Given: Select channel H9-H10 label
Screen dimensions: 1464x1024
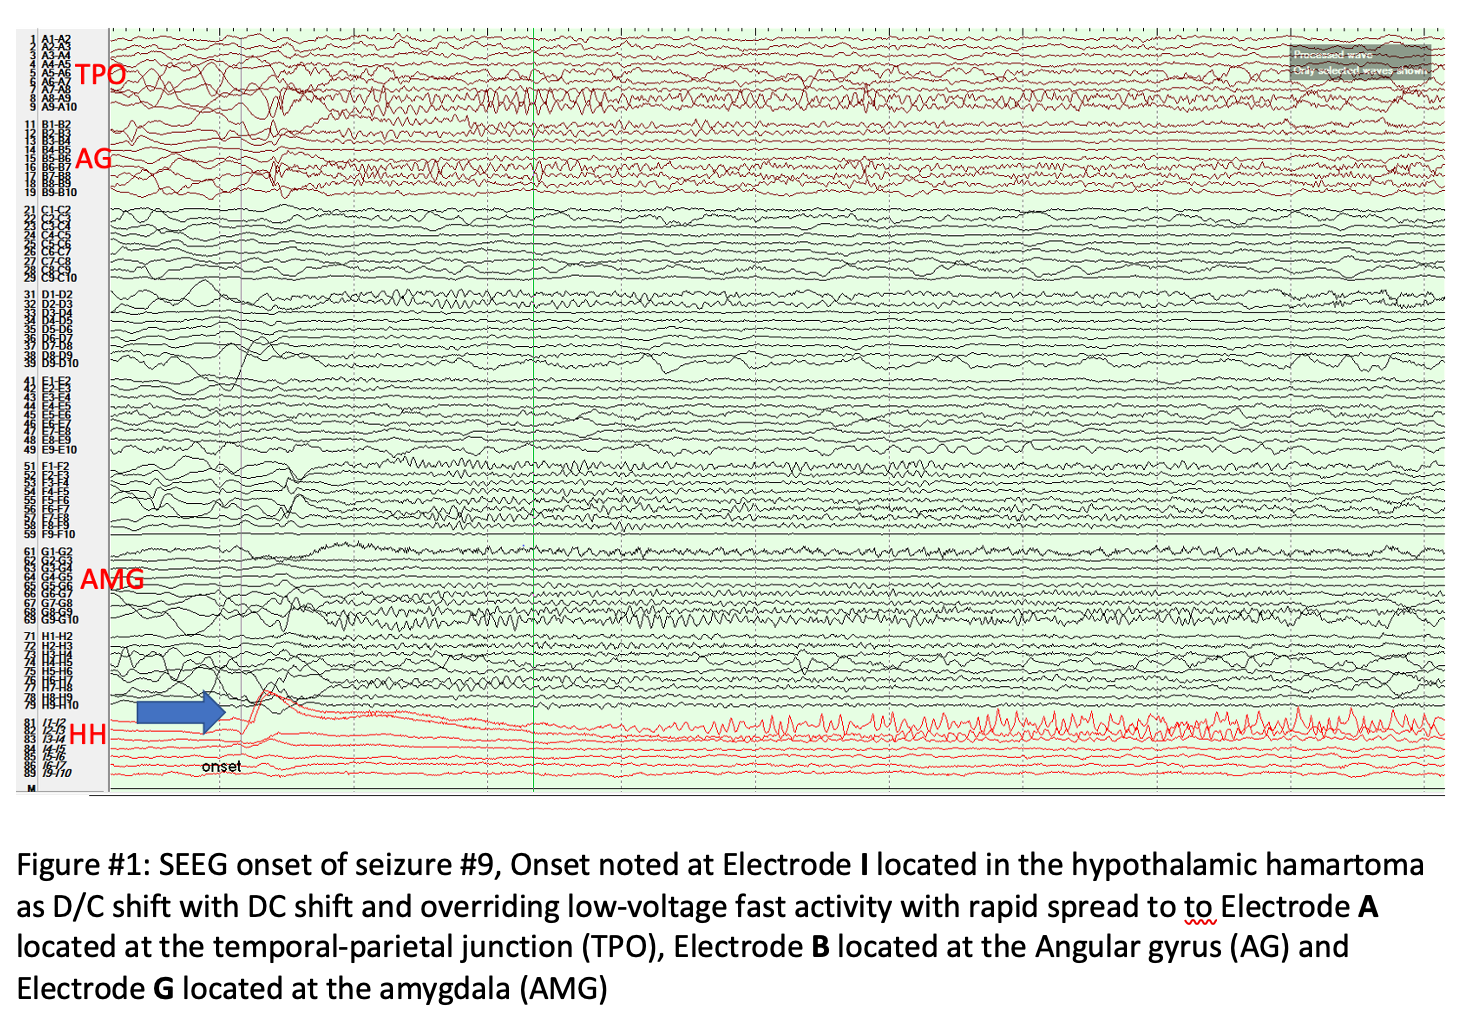Looking at the screenshot, I should 58,705.
